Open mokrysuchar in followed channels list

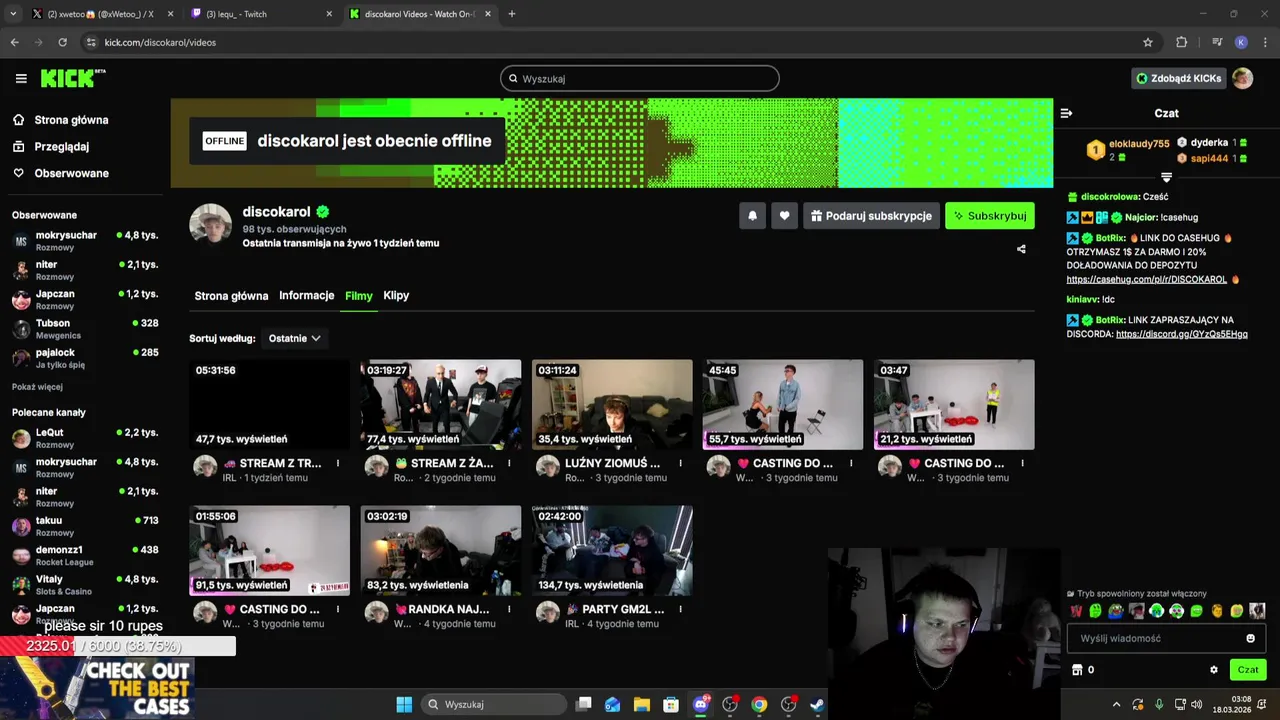85,241
